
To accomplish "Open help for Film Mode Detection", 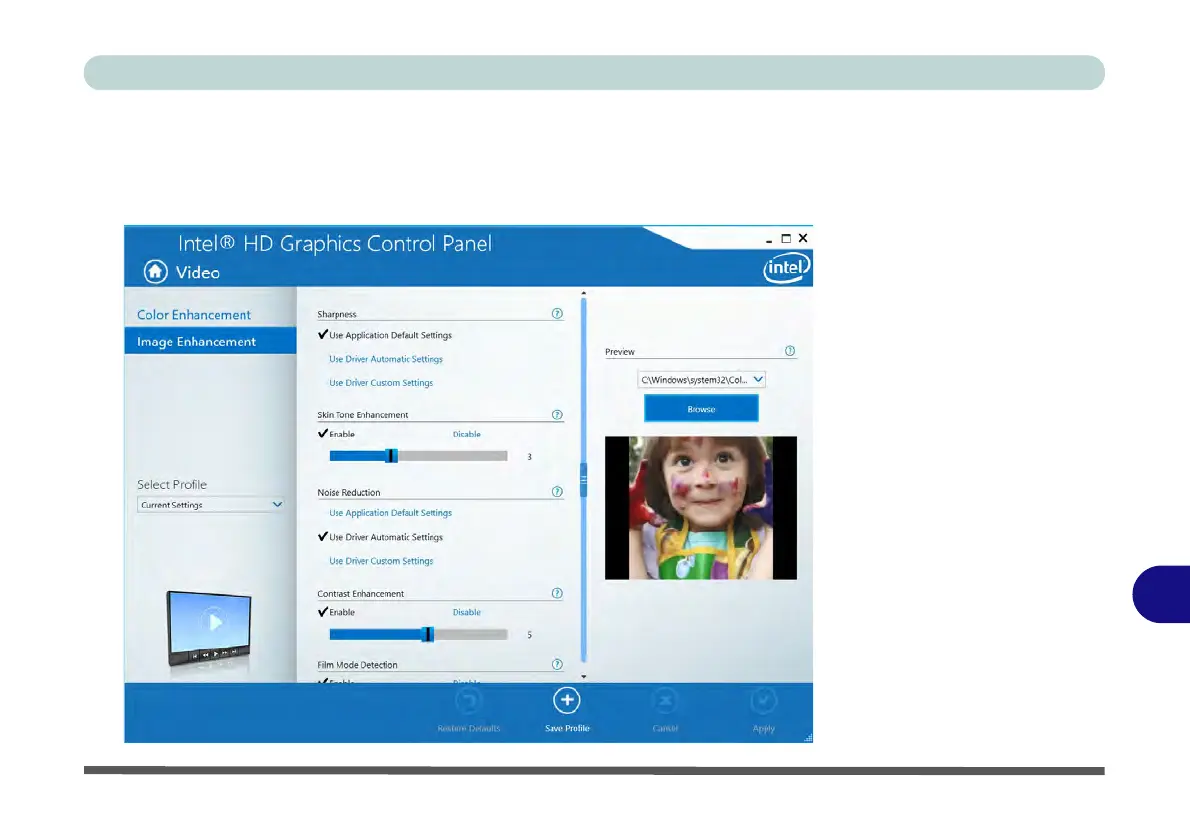I will [557, 665].
